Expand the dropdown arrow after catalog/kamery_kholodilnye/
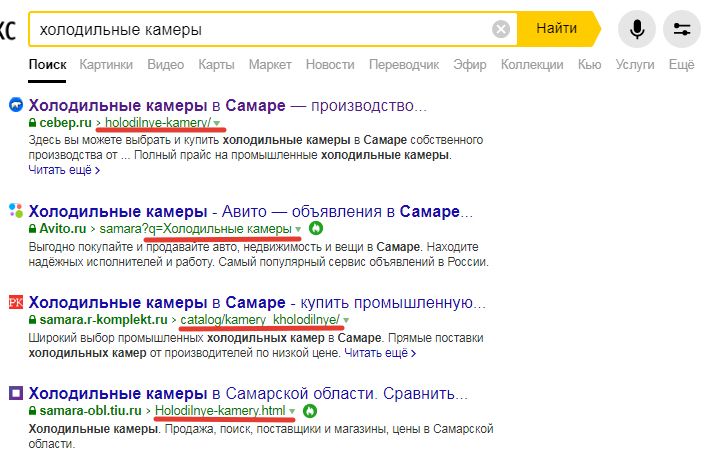Viewport: 708px width, 469px height. [346, 320]
